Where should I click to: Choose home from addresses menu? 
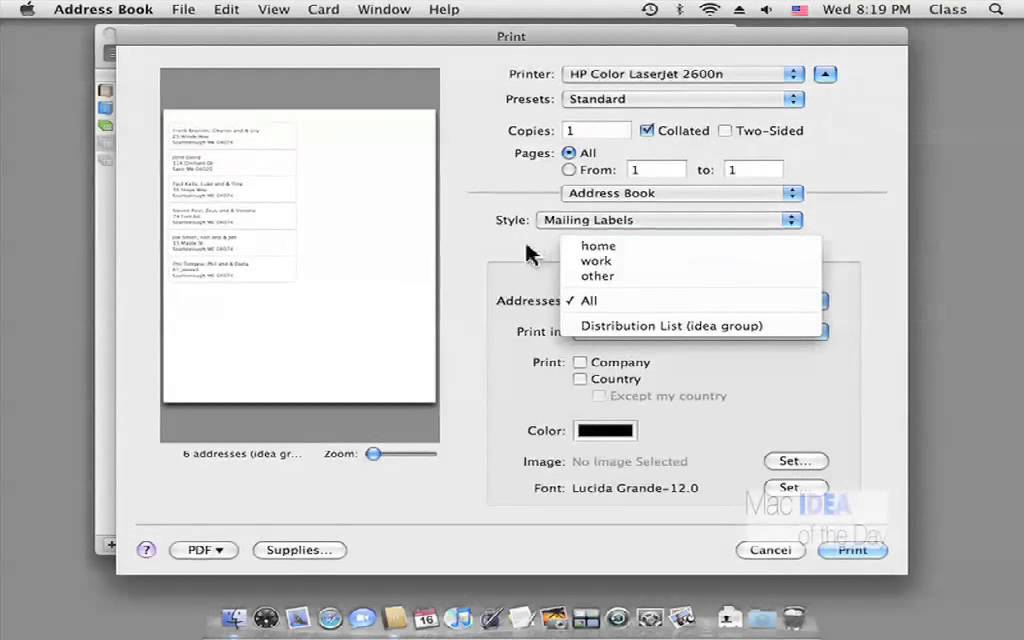point(691,246)
